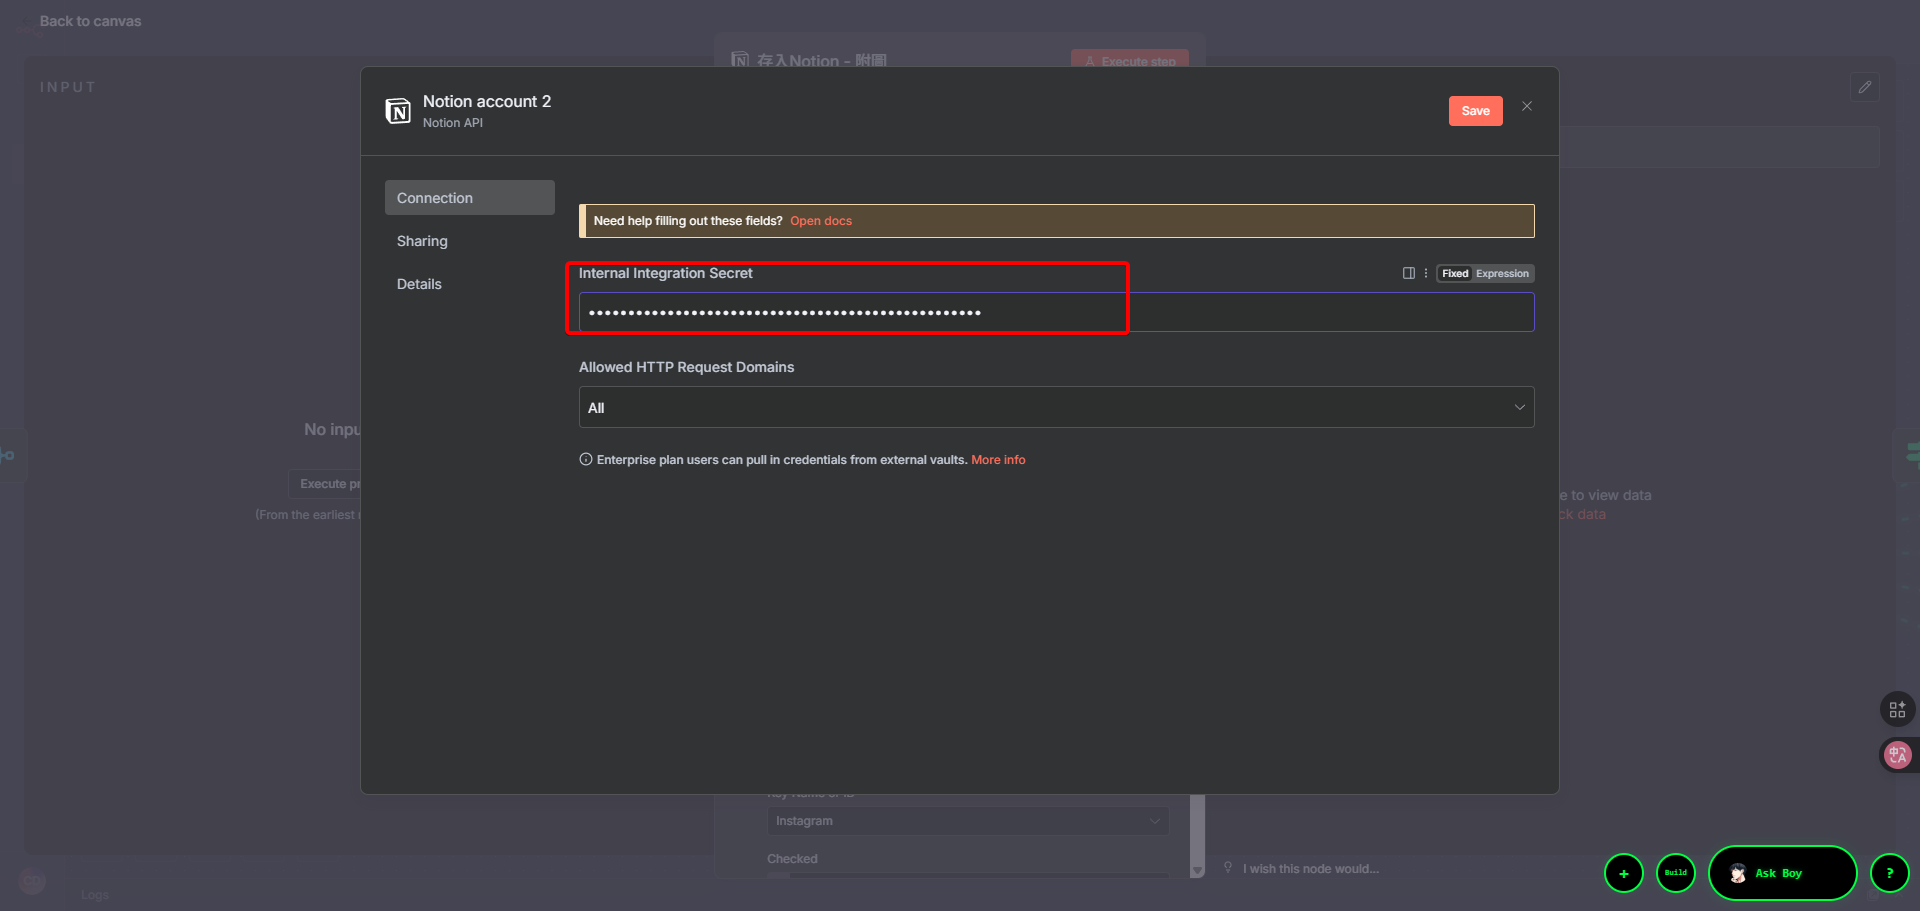1920x911 pixels.
Task: Click the pencil edit icon at top right
Action: (x=1864, y=87)
